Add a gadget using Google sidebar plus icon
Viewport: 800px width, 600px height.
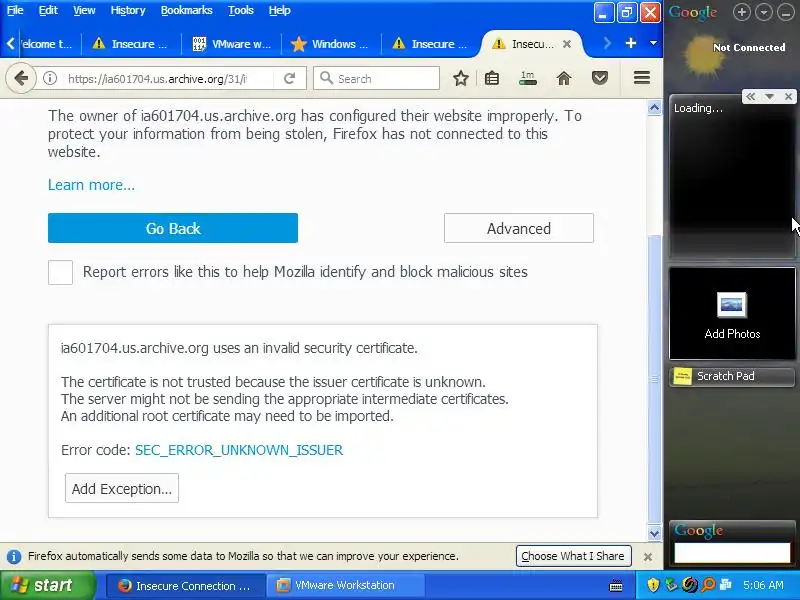click(x=742, y=12)
